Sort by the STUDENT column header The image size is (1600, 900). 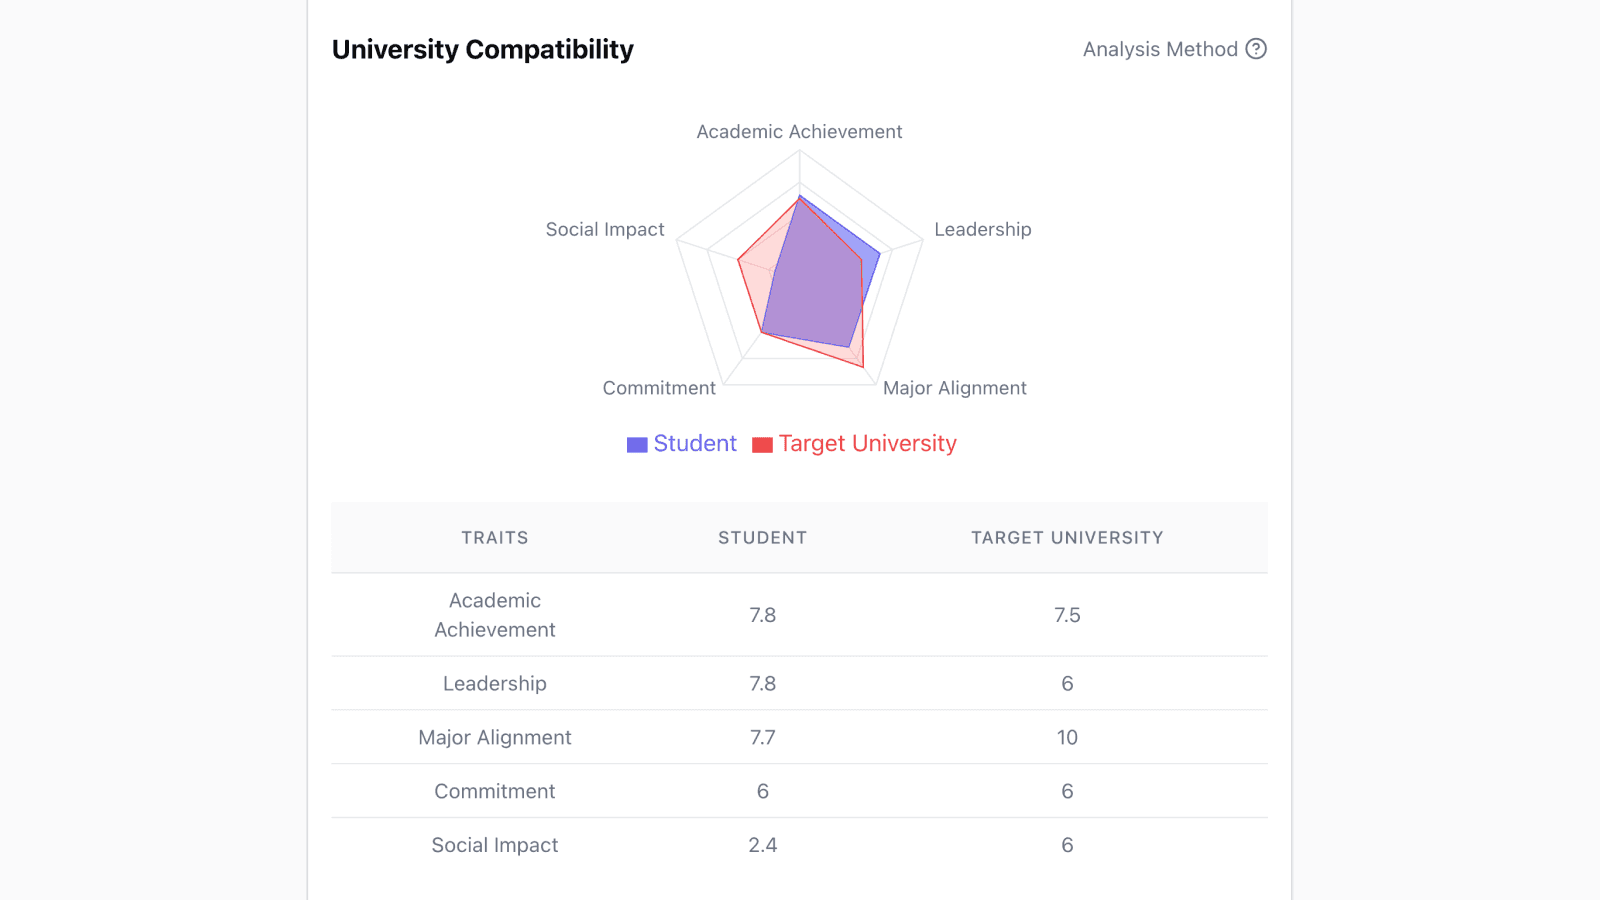(x=762, y=537)
